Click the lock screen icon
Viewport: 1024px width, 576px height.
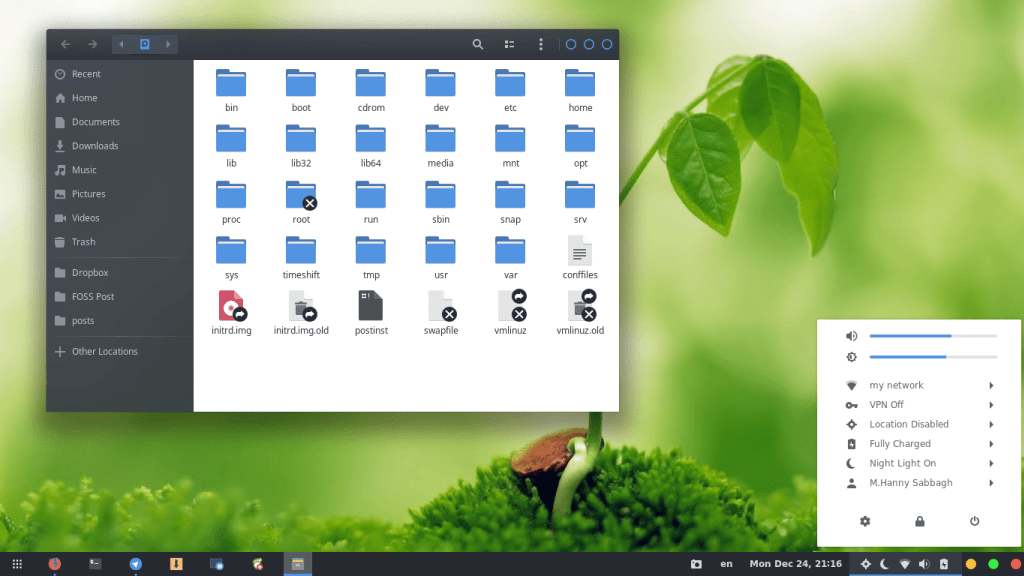click(x=919, y=521)
